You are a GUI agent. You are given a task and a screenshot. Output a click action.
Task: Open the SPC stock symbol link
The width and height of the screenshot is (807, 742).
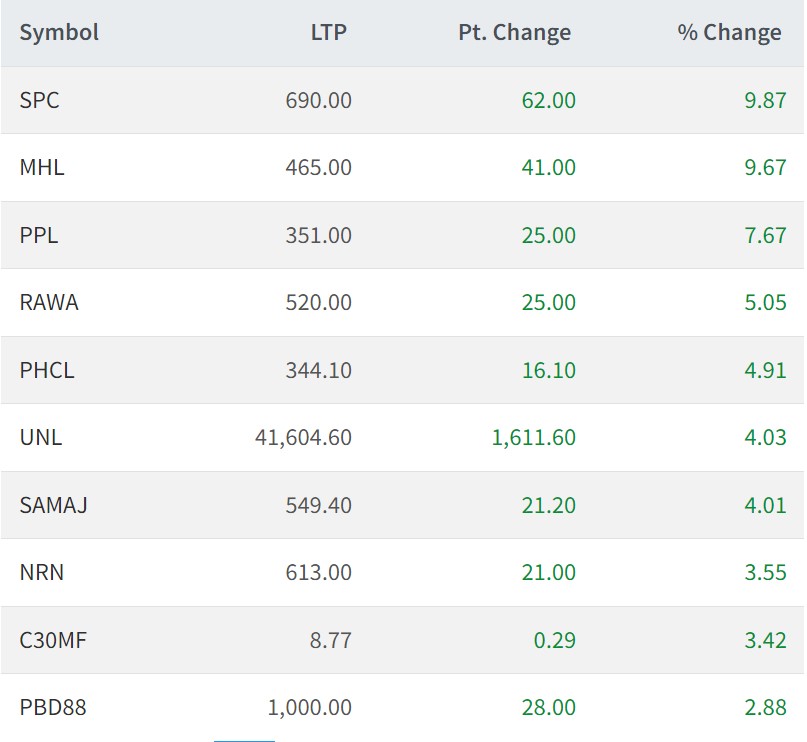(40, 100)
